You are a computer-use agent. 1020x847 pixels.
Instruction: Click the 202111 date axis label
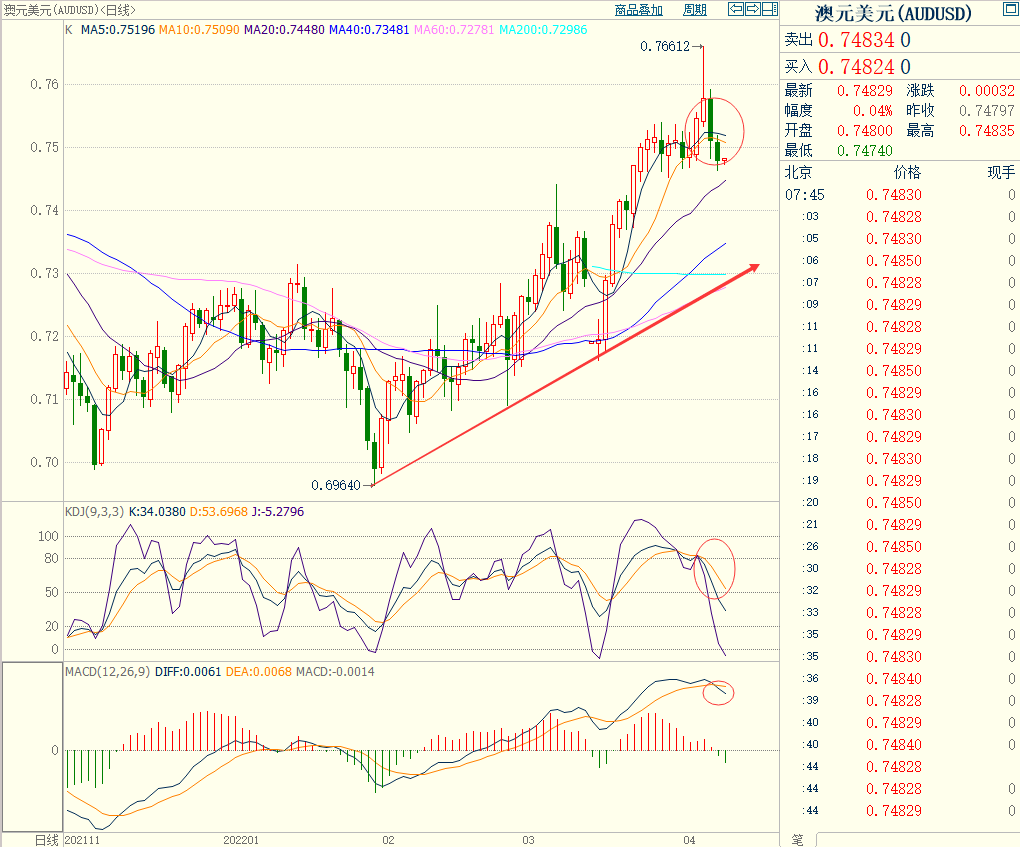[x=83, y=840]
